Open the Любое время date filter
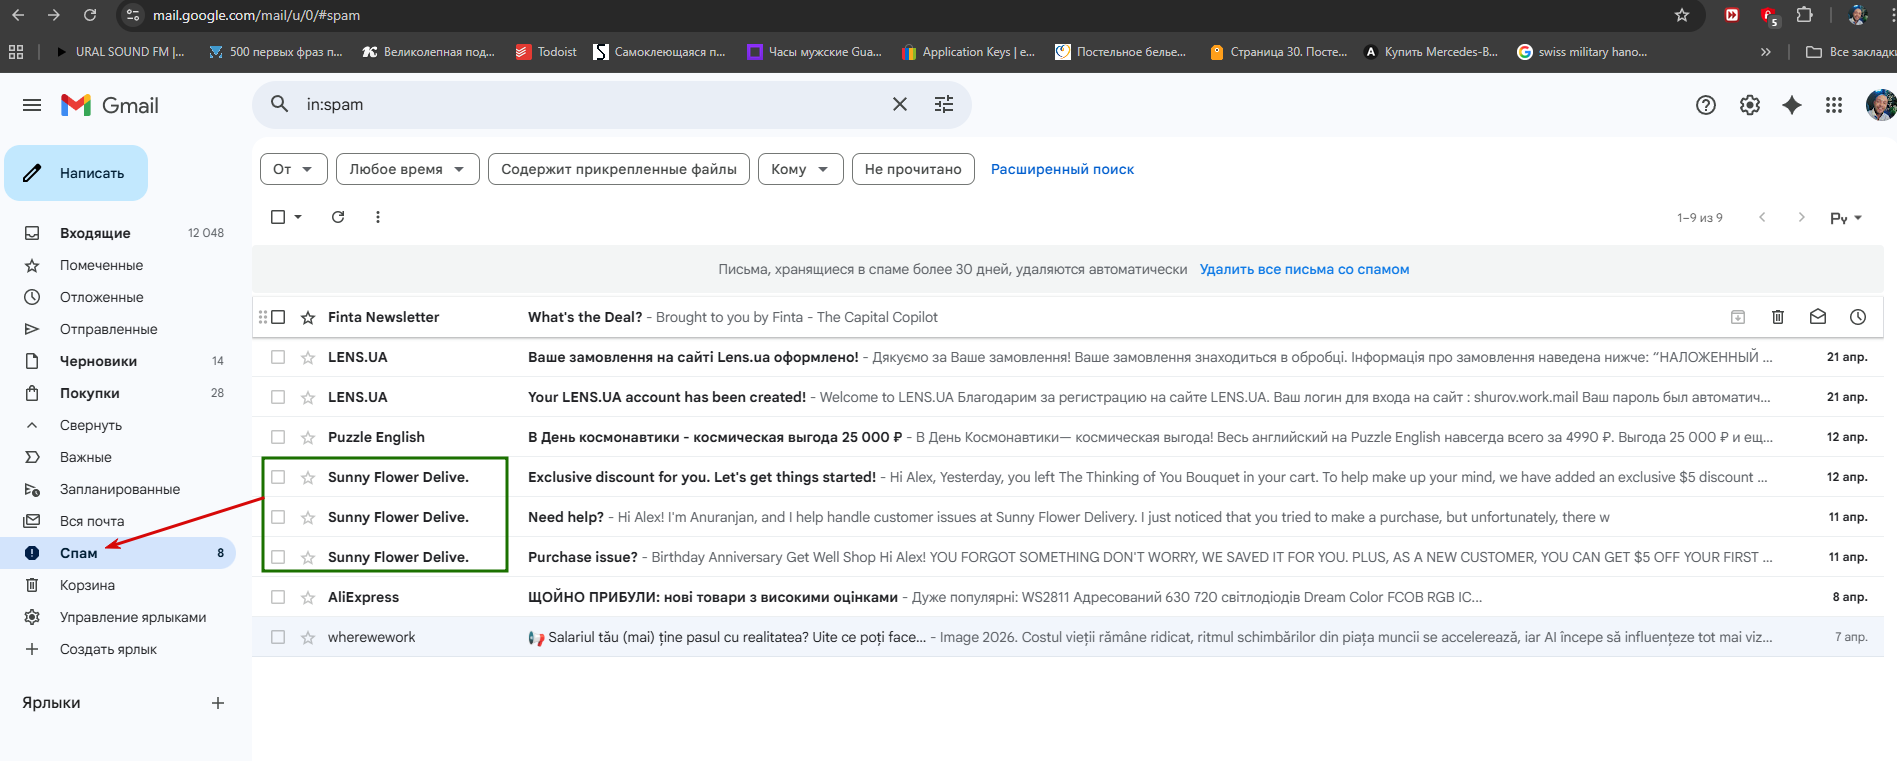1897x761 pixels. coord(408,169)
